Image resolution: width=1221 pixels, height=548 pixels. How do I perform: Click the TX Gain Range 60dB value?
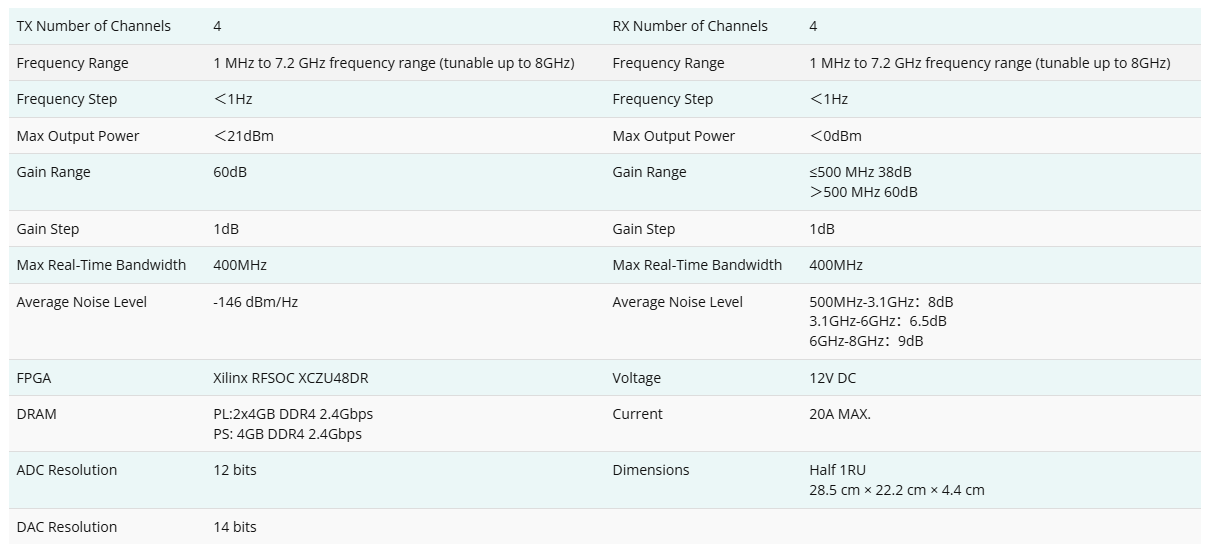click(x=229, y=172)
